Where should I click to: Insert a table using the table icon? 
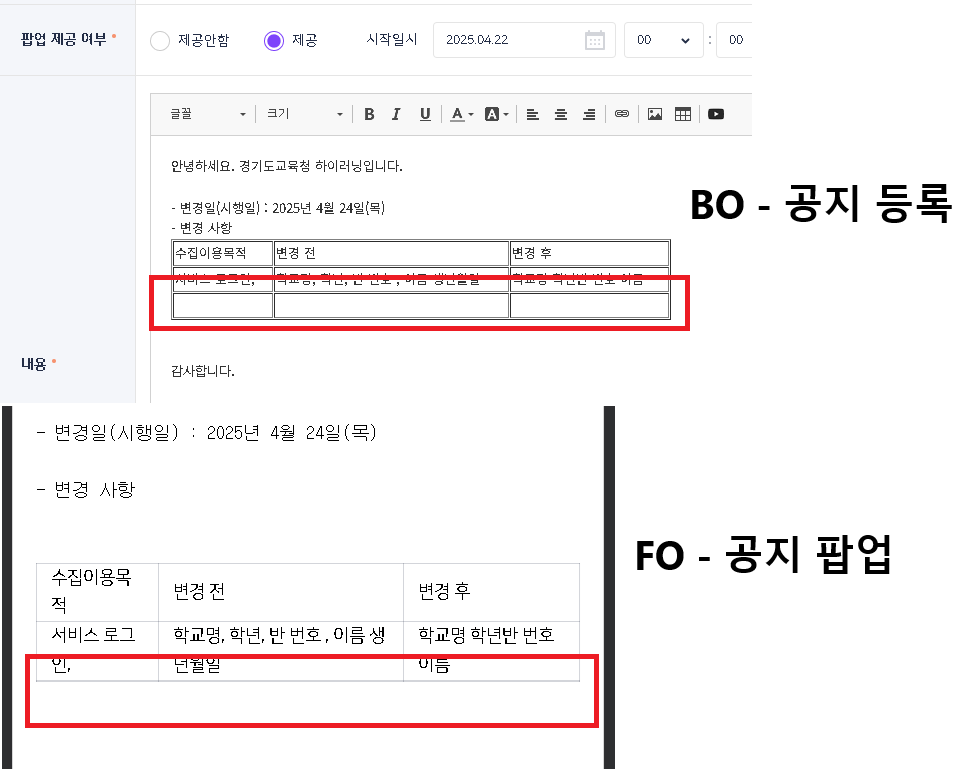click(x=683, y=114)
